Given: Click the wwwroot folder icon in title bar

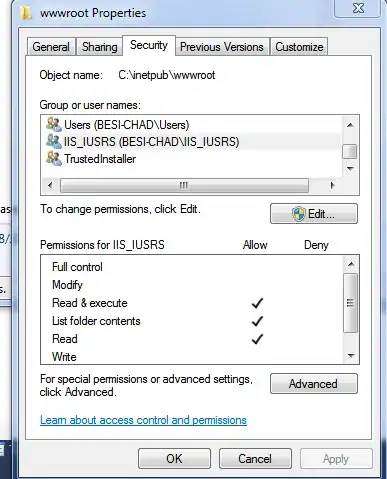Looking at the screenshot, I should coord(25,13).
